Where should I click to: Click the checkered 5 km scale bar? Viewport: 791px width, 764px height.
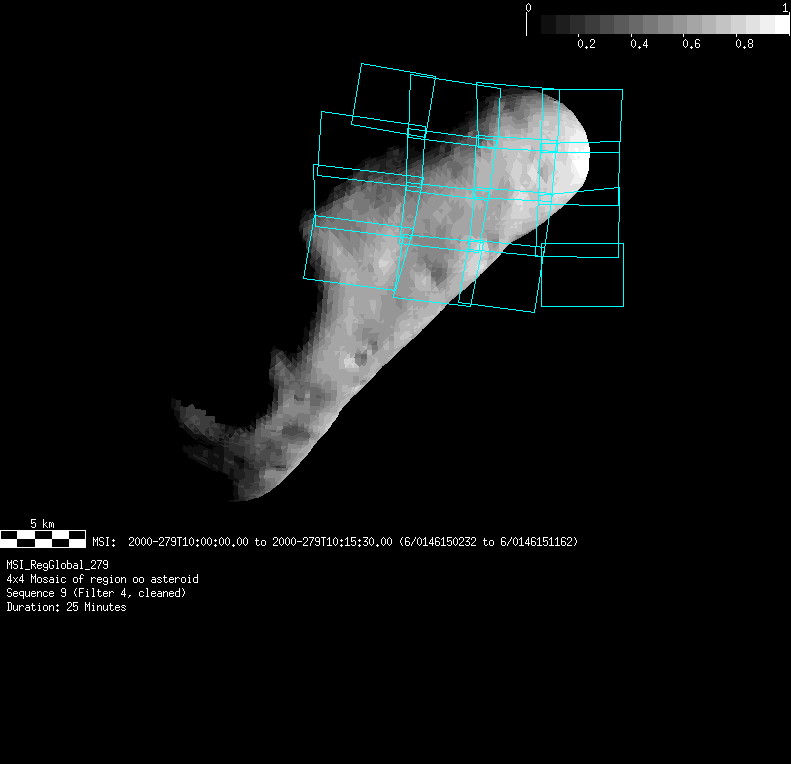coord(43,539)
